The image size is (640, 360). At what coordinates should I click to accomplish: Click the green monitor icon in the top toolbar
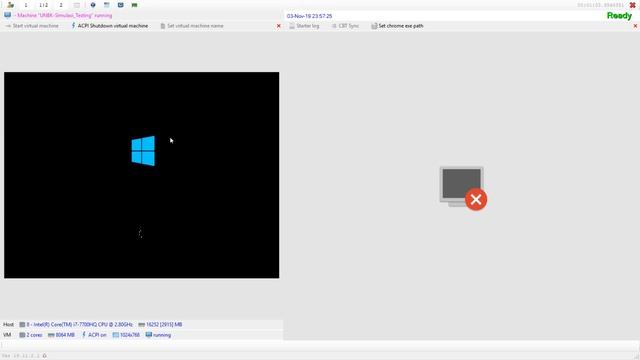tap(134, 5)
